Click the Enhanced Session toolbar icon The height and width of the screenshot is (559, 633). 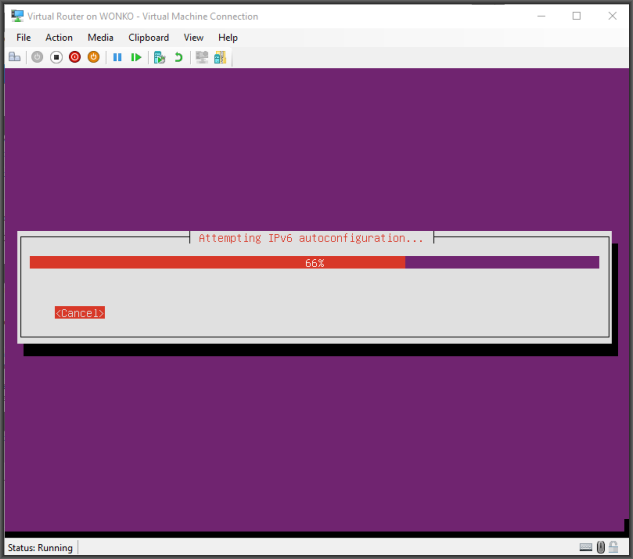[x=202, y=57]
